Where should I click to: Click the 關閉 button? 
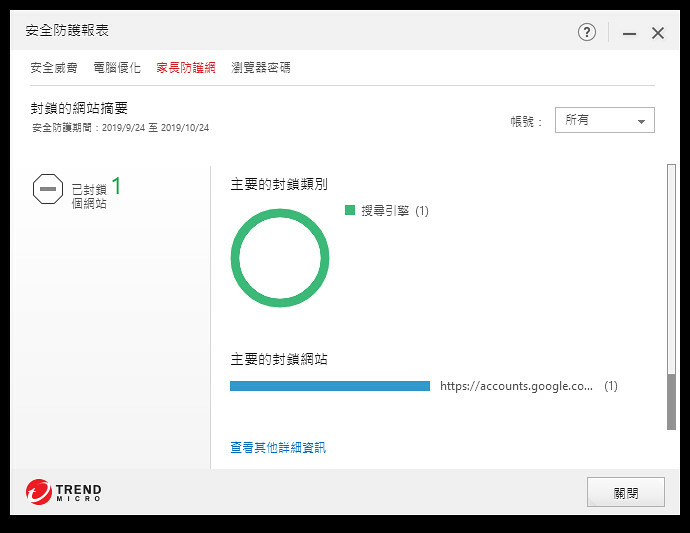pos(626,492)
